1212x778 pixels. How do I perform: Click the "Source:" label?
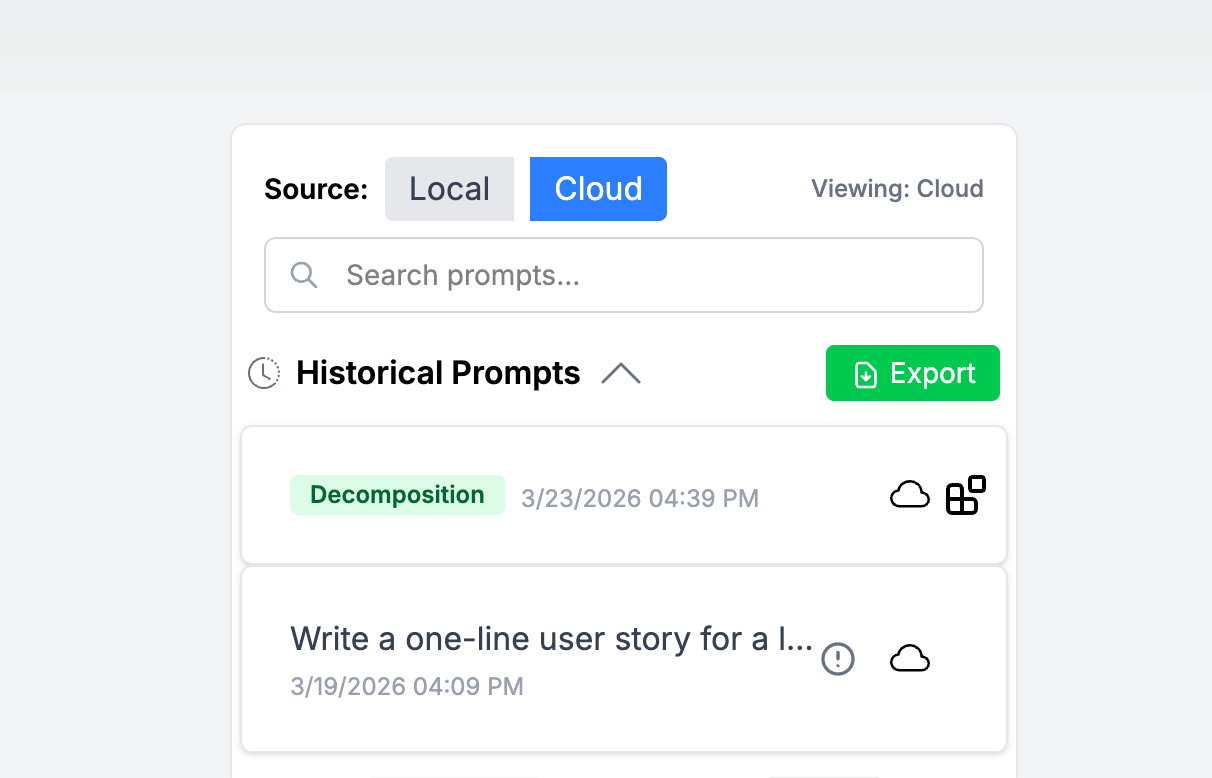click(316, 189)
